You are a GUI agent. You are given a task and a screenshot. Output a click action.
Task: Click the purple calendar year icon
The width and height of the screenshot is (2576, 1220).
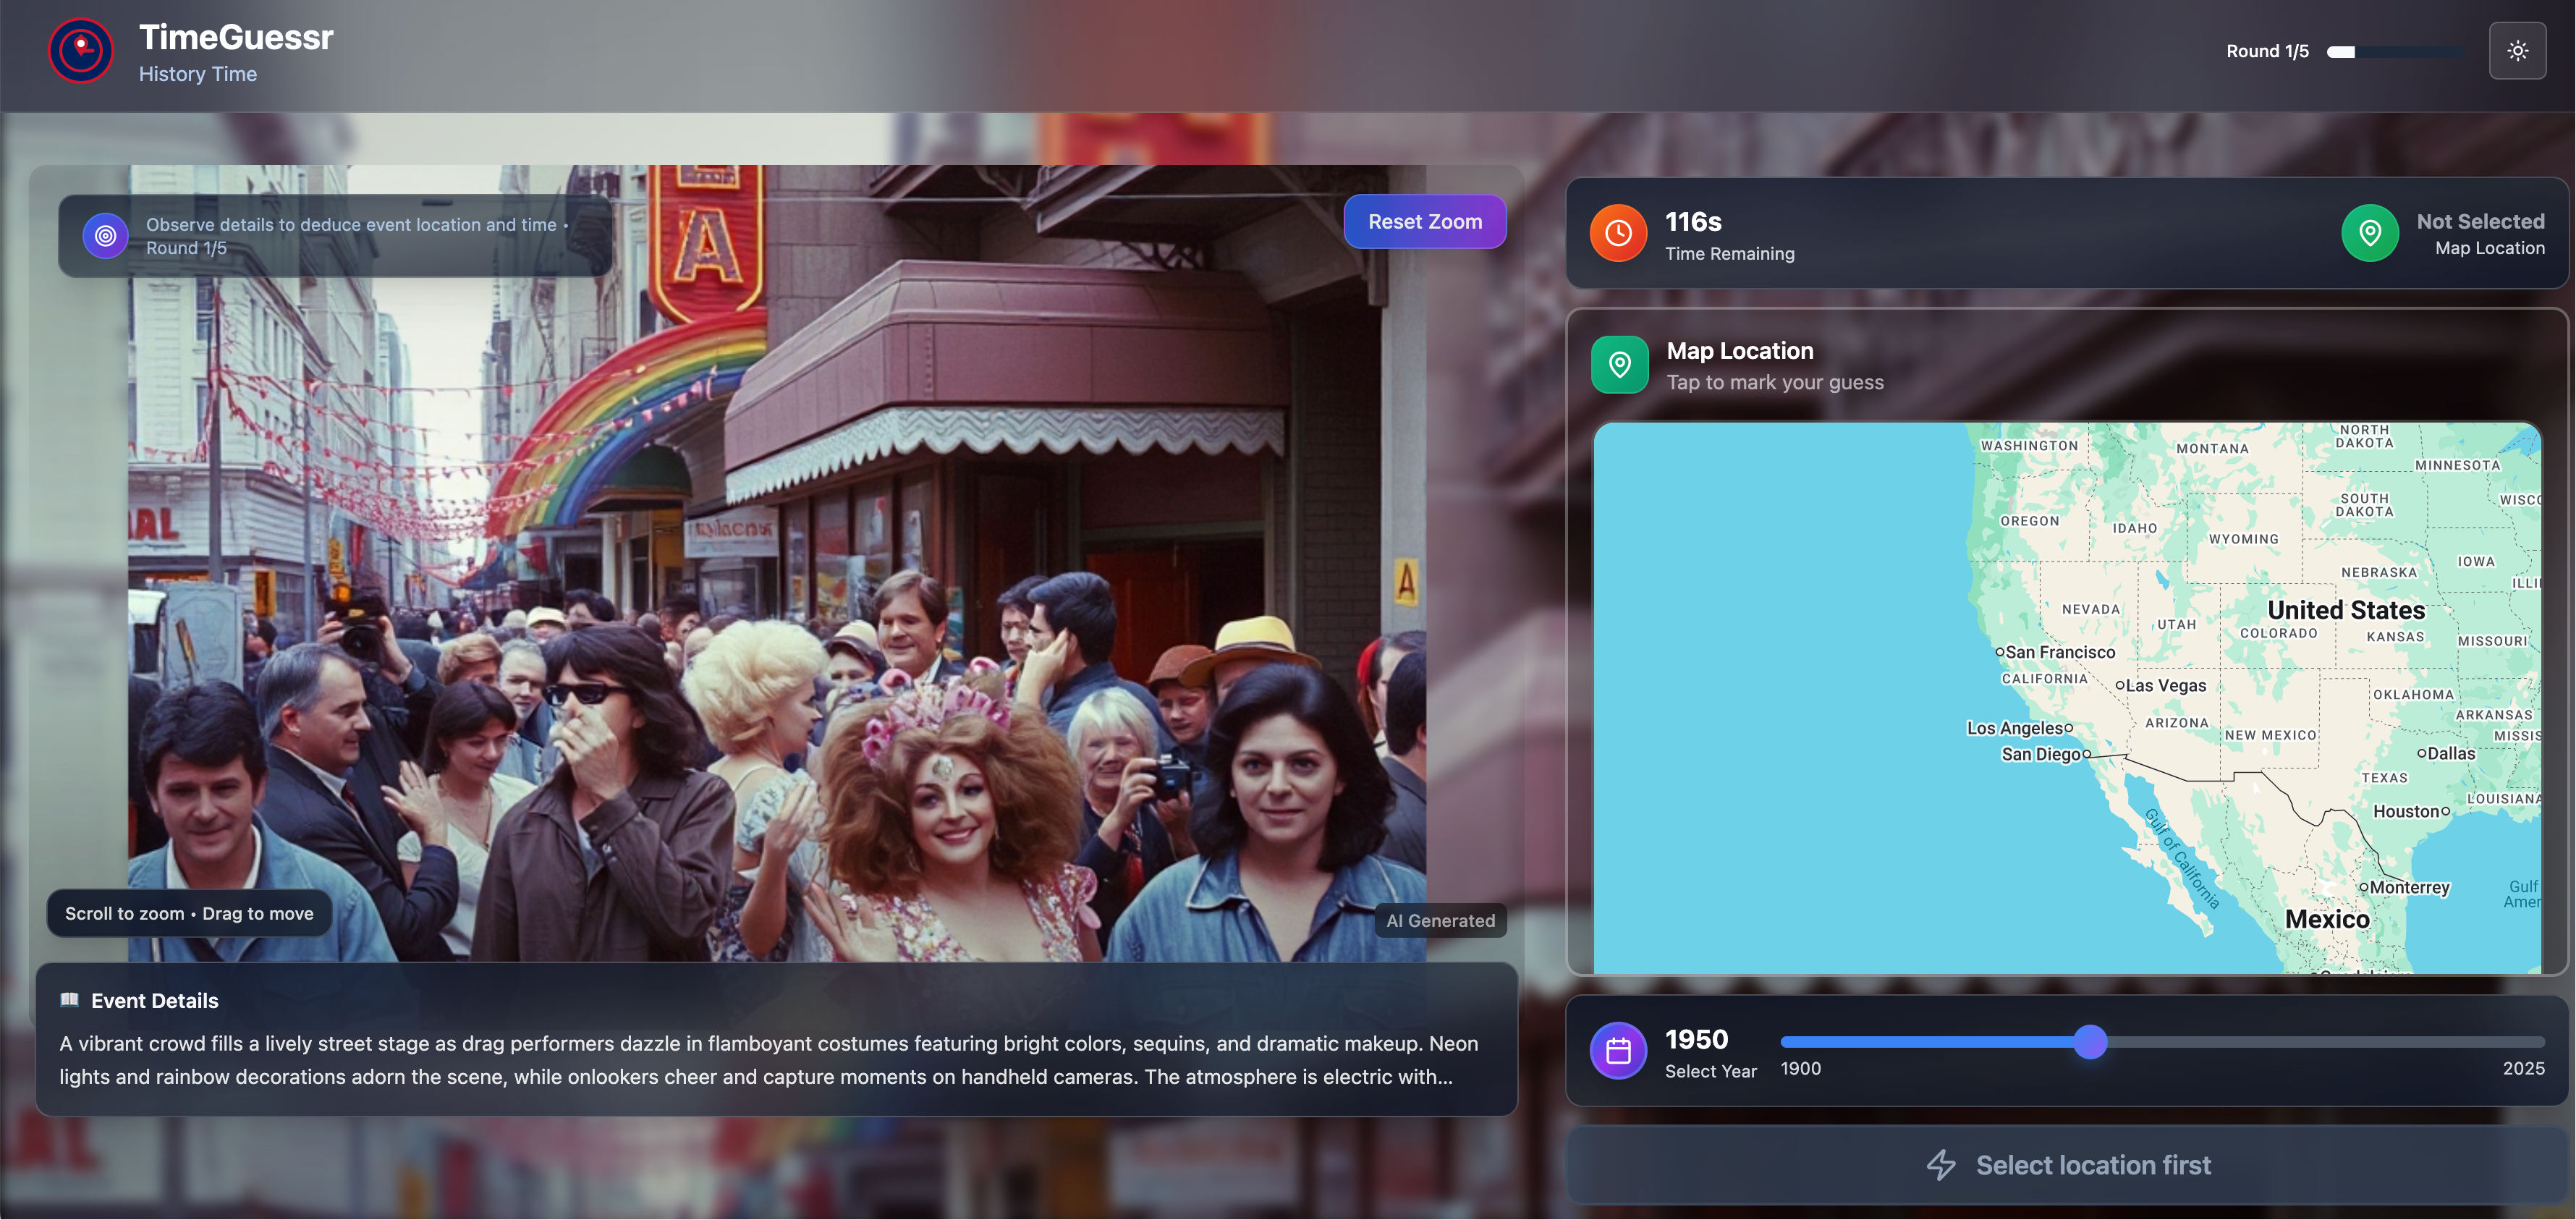point(1618,1051)
